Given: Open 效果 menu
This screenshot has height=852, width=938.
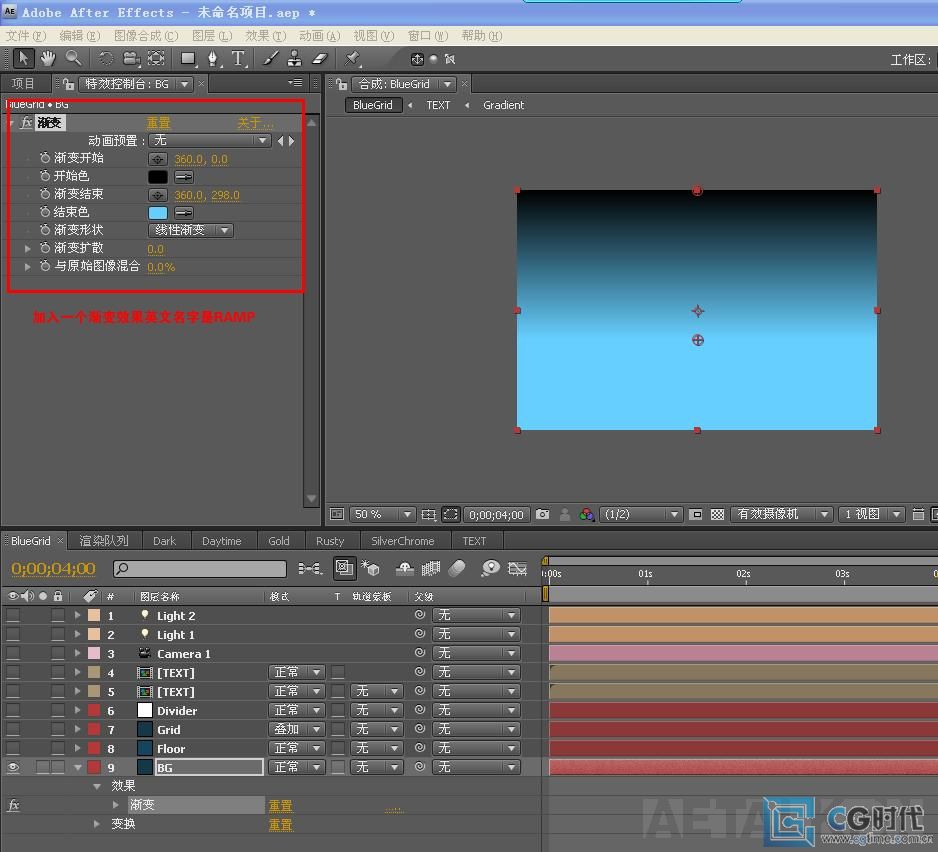Looking at the screenshot, I should tap(265, 36).
